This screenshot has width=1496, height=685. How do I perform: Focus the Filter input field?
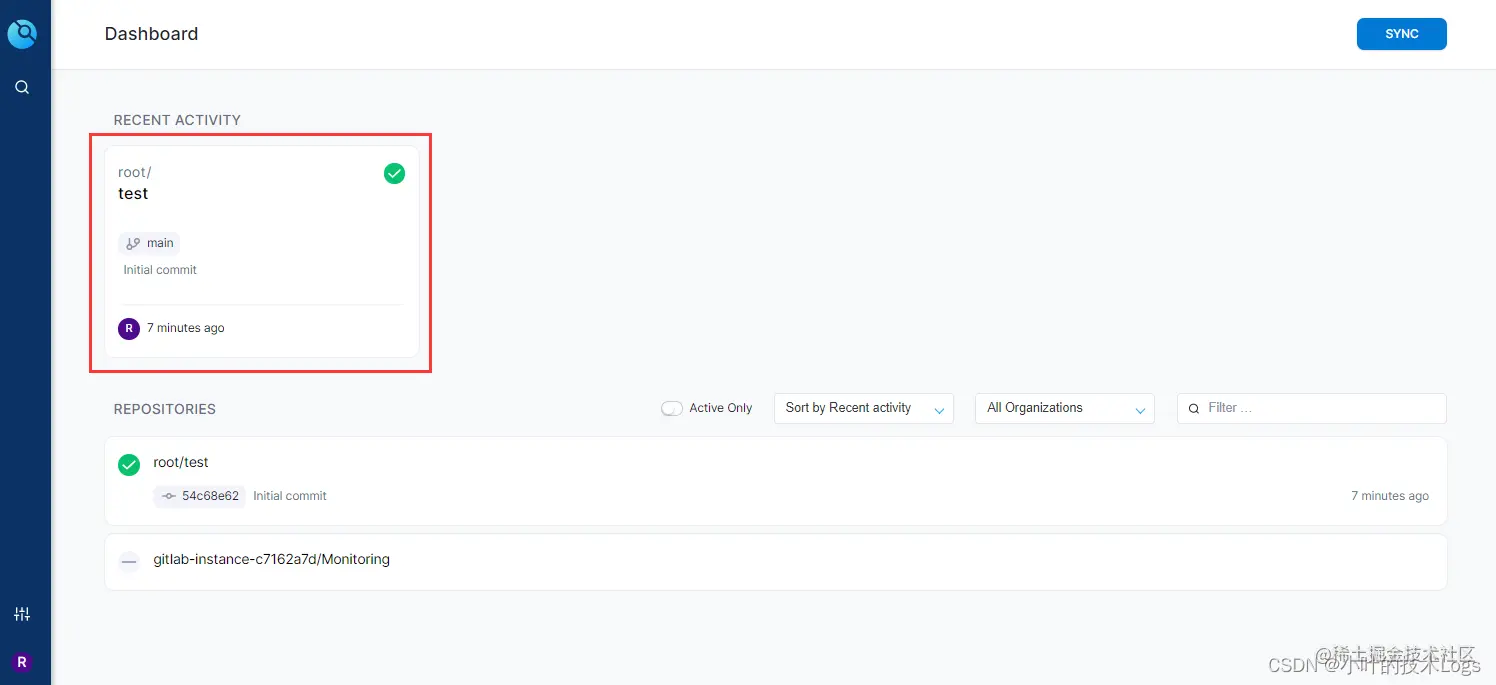tap(1312, 408)
